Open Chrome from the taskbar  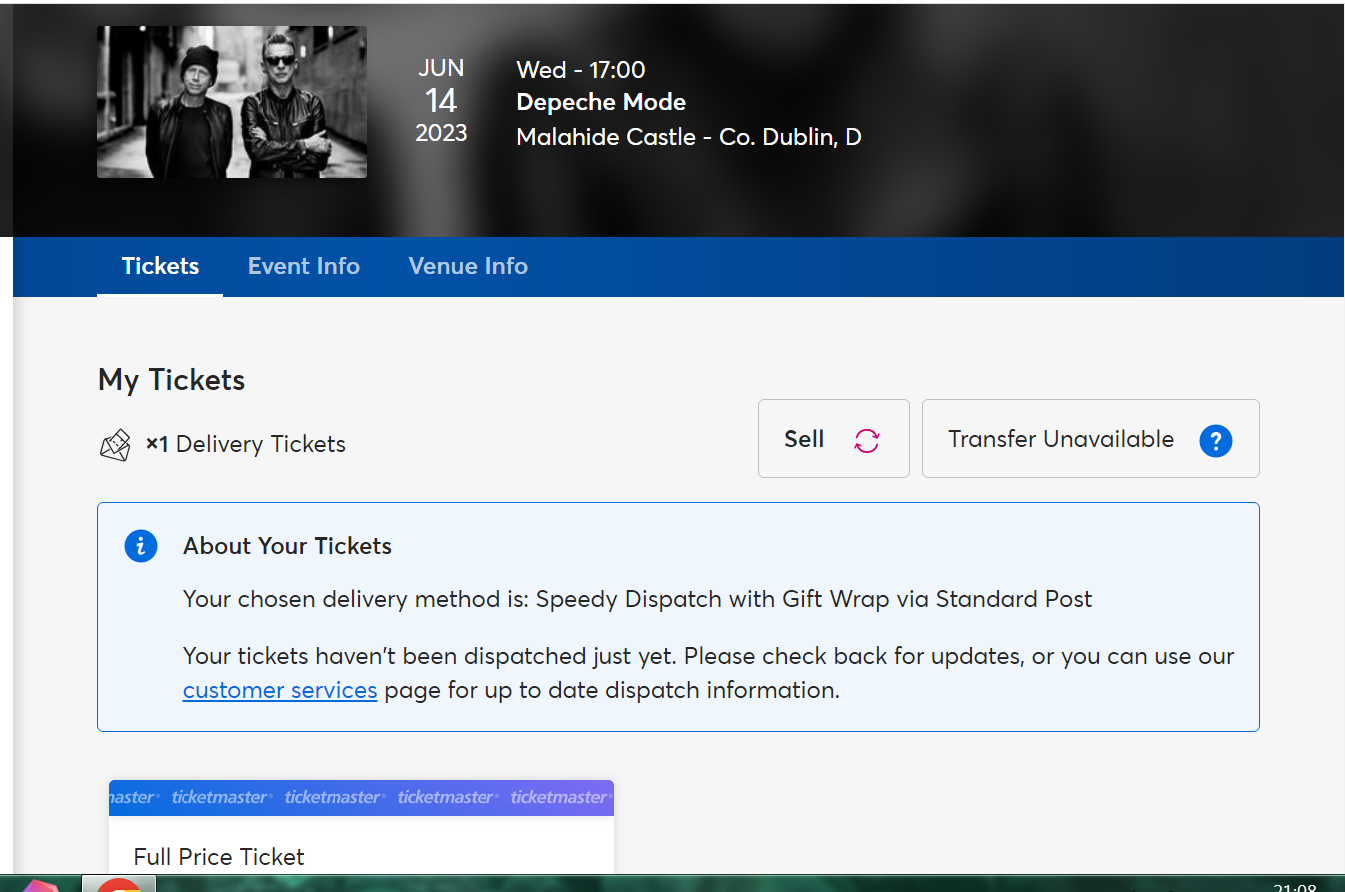[x=119, y=885]
